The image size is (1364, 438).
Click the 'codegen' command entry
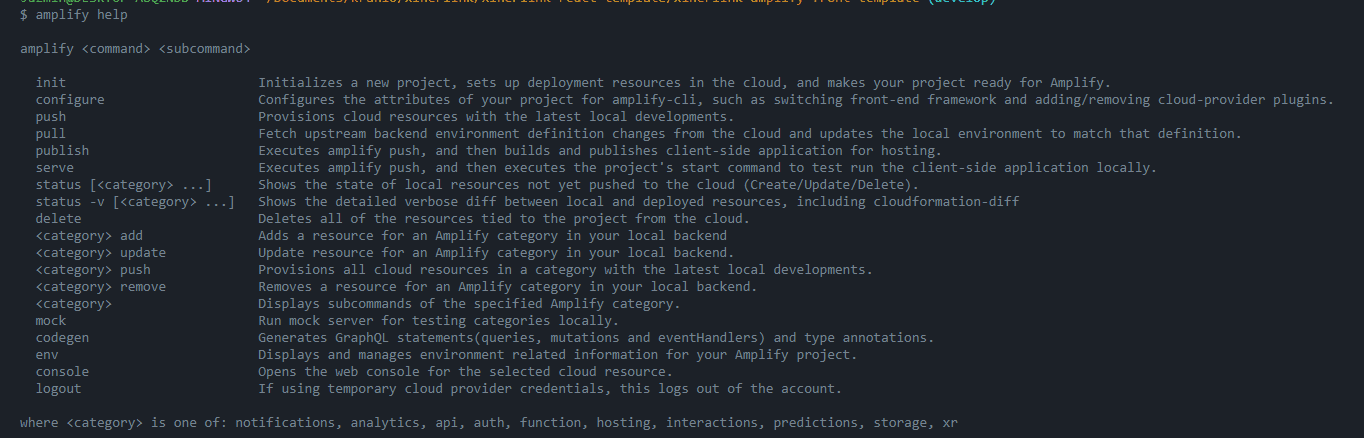point(62,338)
